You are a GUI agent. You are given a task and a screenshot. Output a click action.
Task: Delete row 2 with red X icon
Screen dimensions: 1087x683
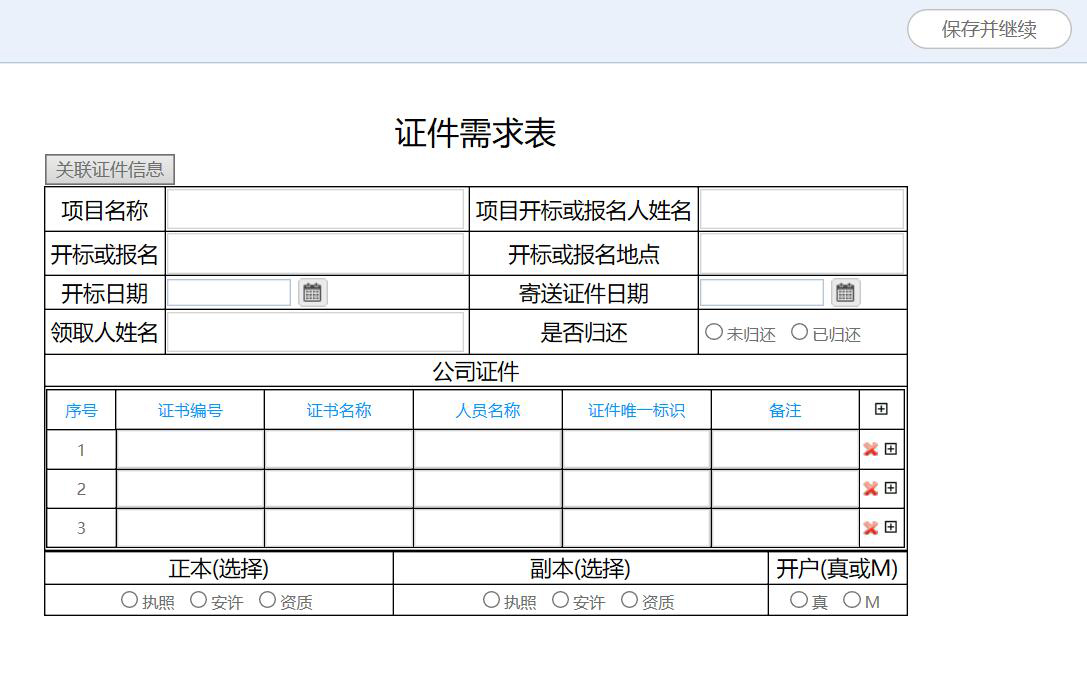coord(870,489)
